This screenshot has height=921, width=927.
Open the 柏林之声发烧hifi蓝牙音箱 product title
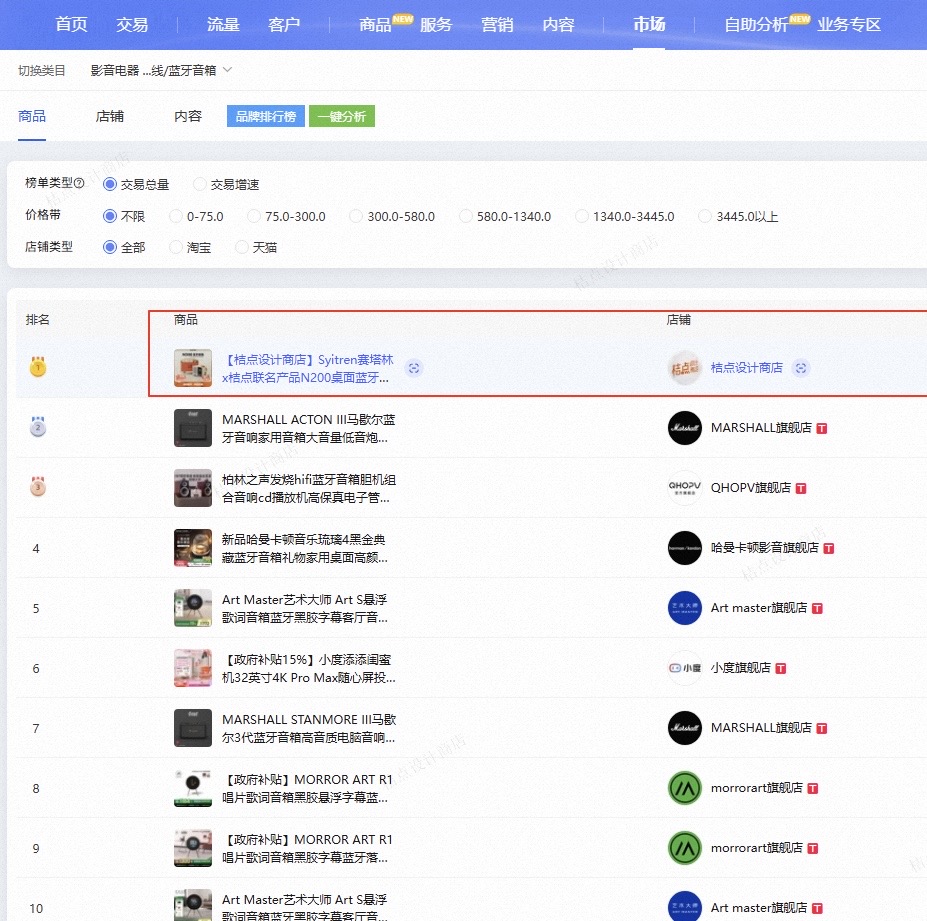click(x=309, y=488)
